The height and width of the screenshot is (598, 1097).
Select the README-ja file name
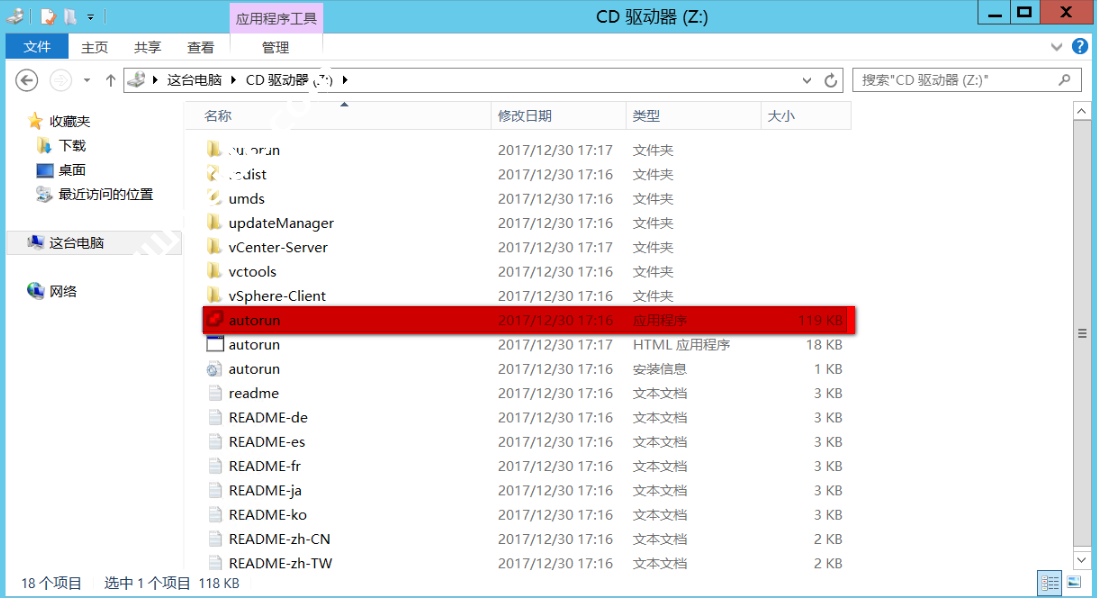click(265, 490)
